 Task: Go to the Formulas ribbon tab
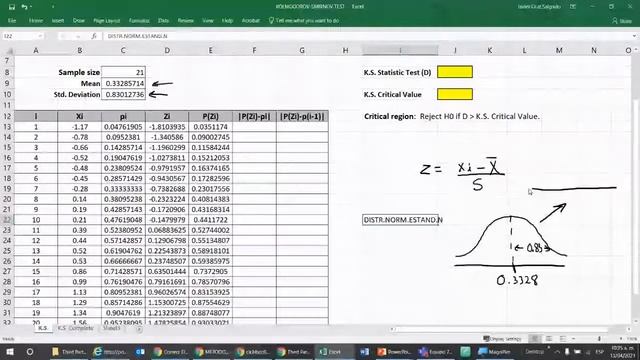[x=139, y=20]
